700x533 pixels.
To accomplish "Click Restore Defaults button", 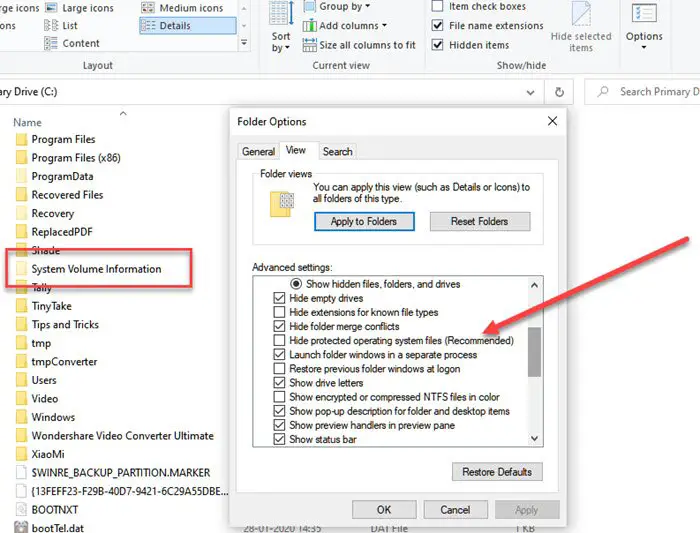I will (x=497, y=472).
